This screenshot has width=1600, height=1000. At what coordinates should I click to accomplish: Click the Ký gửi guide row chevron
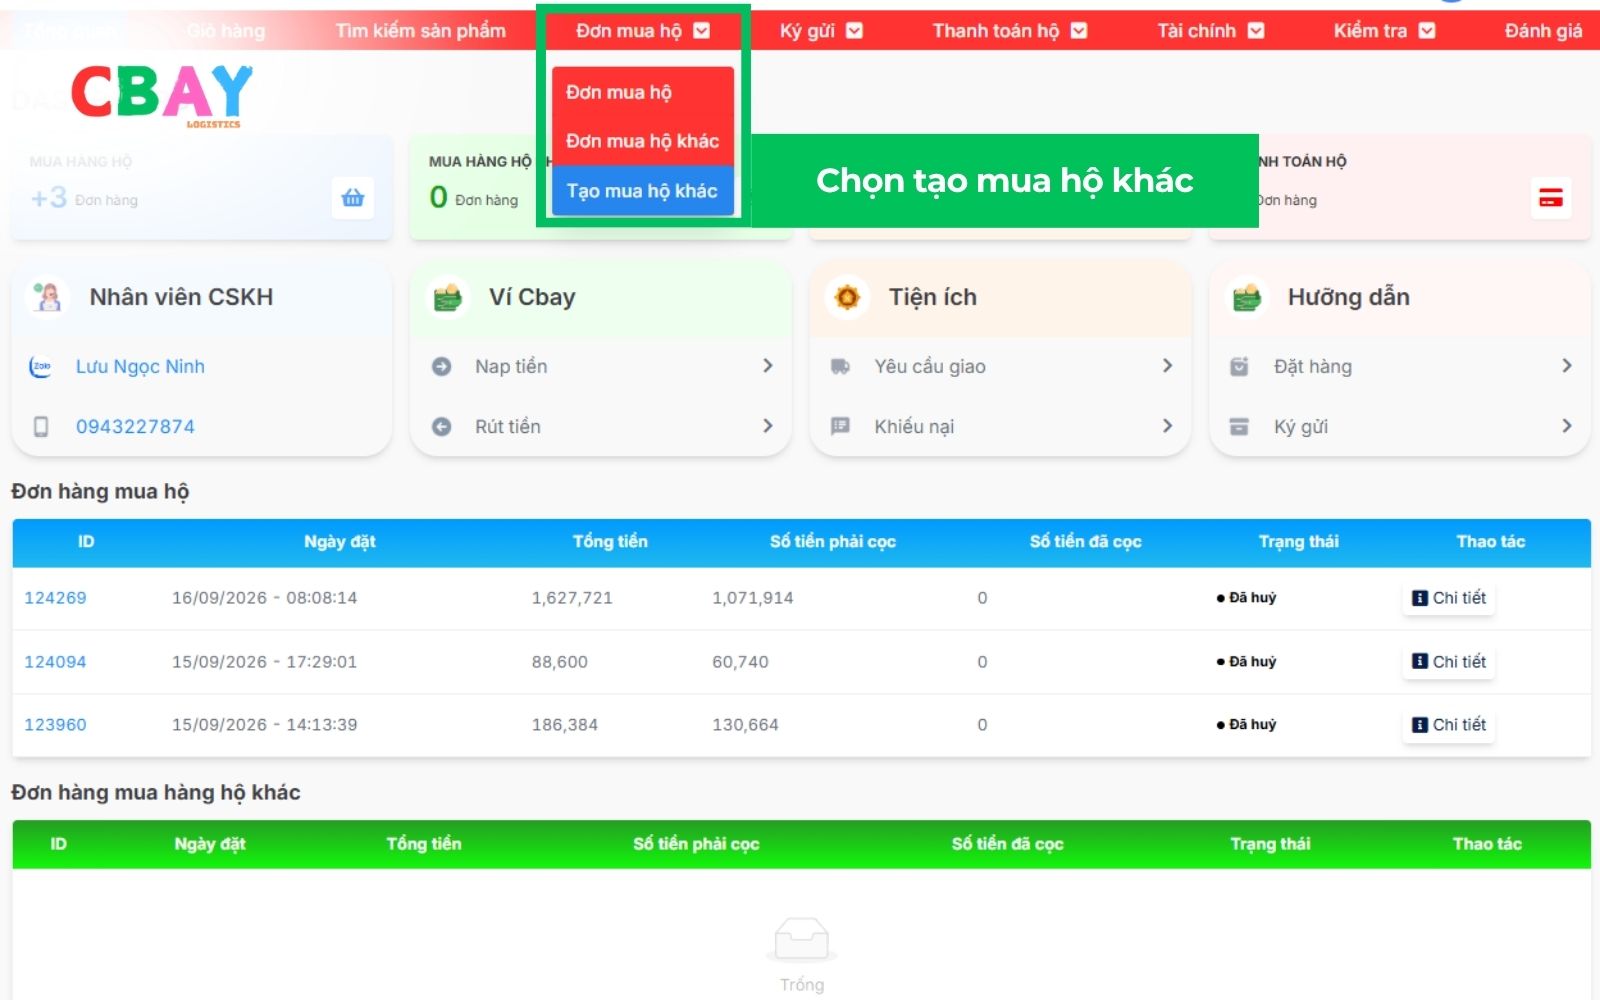tap(1566, 426)
